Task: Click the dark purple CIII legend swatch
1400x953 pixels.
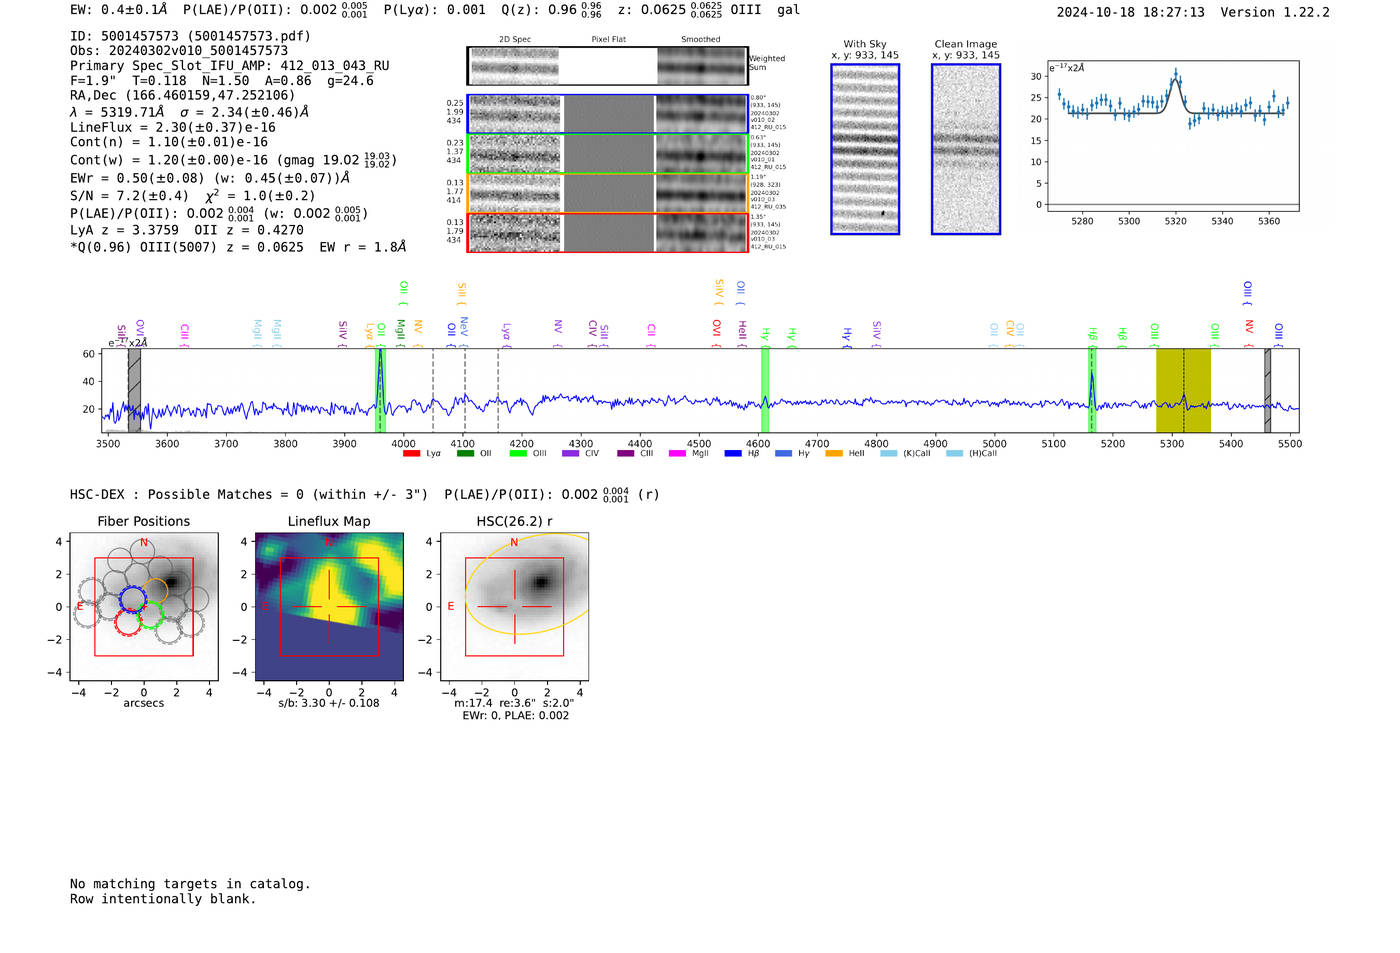Action: point(625,454)
